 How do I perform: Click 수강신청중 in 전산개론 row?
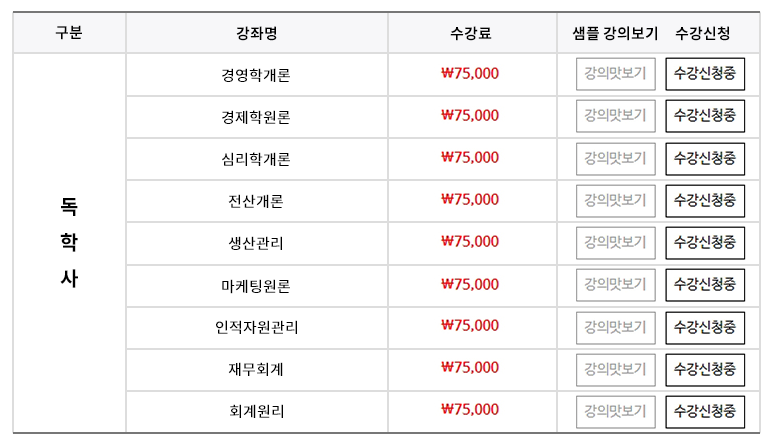coord(705,201)
